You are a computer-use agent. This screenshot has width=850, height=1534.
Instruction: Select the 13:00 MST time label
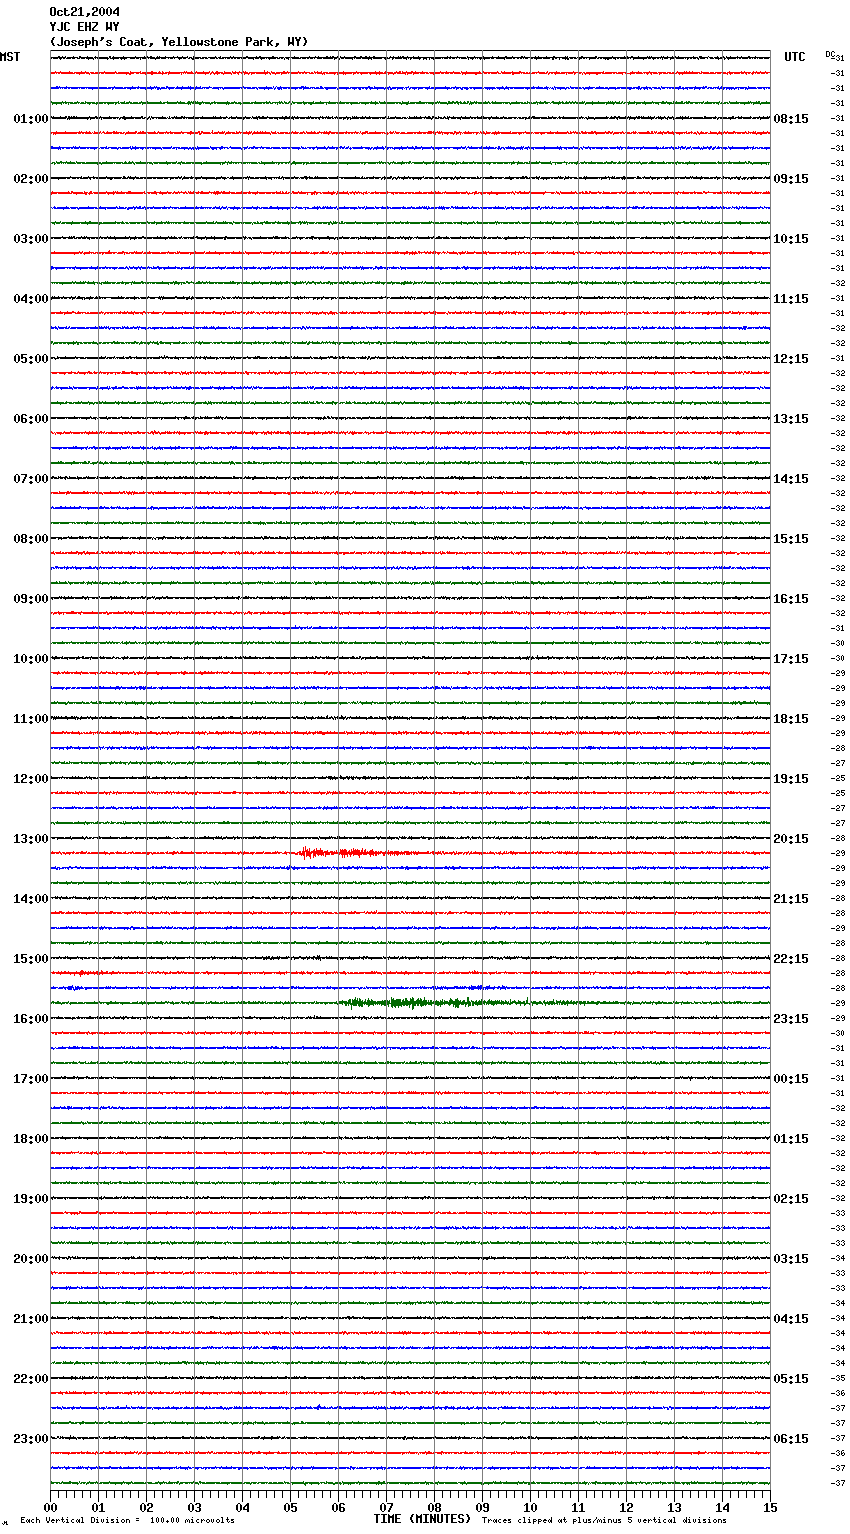pos(31,839)
